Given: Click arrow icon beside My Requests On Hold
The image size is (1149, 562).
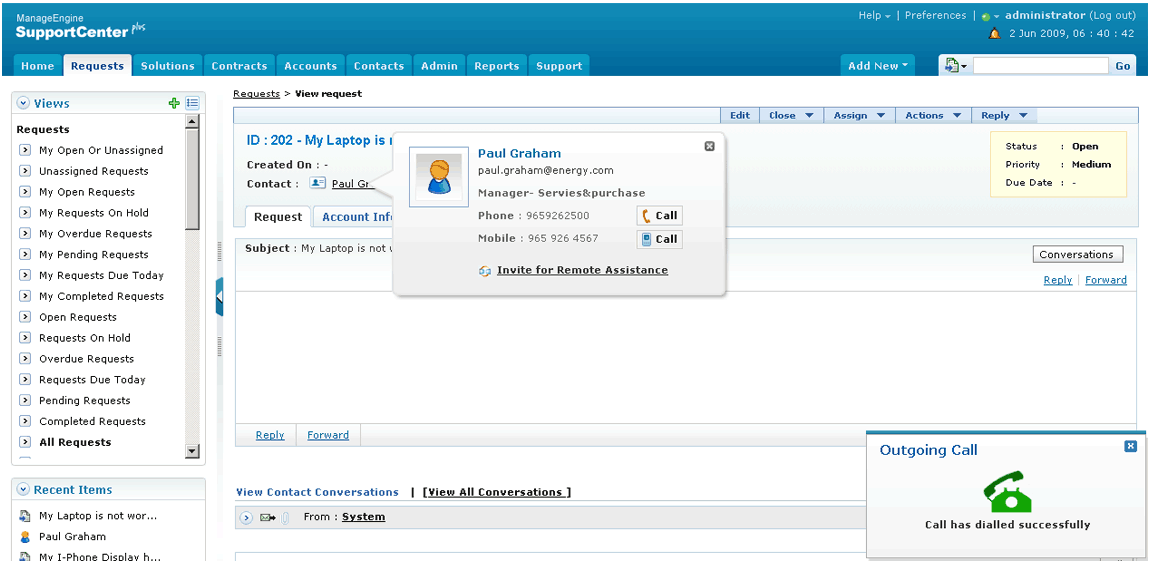Looking at the screenshot, I should tap(24, 212).
